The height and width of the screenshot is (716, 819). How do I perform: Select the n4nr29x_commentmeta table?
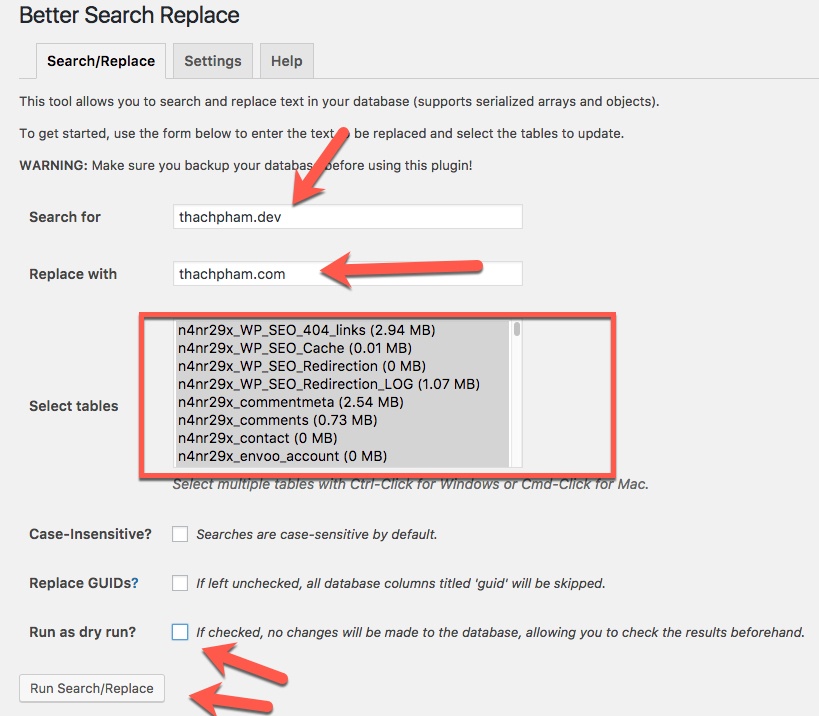pos(290,402)
